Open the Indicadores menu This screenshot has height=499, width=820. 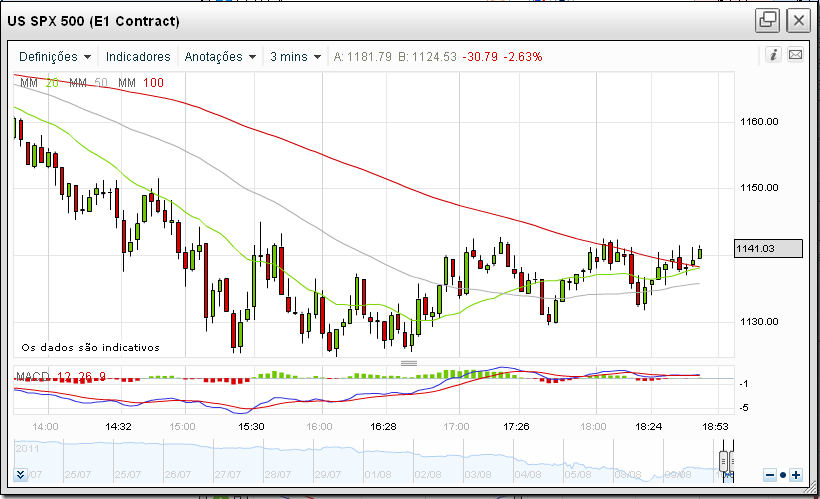point(138,56)
